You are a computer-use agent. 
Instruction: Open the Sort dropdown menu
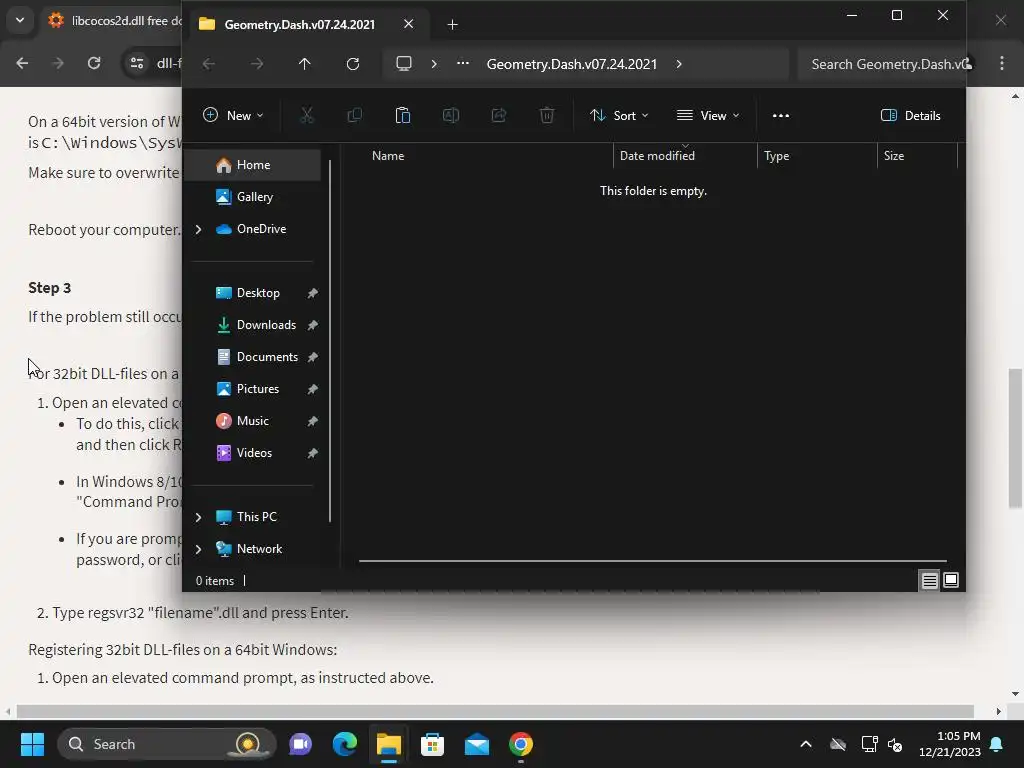pos(619,116)
